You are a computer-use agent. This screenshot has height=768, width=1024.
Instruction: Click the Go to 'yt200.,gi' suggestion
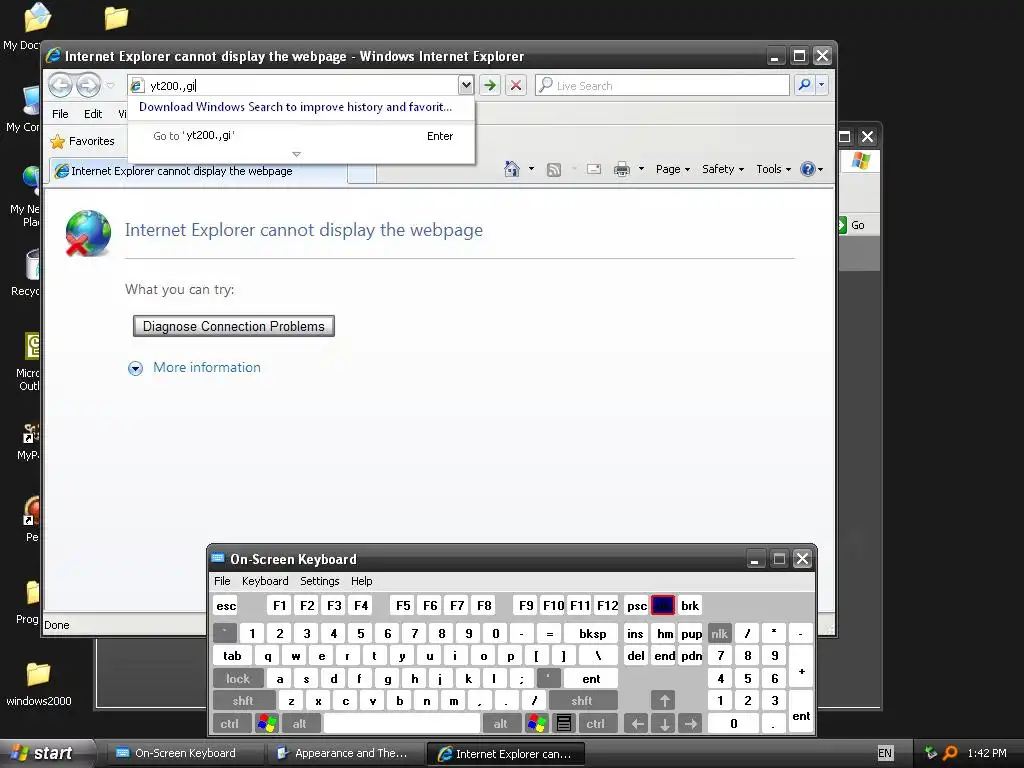tap(301, 136)
